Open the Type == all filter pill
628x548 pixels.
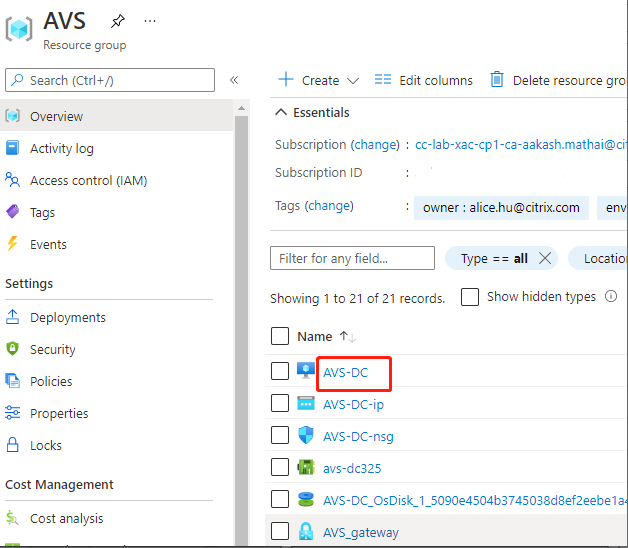[x=494, y=258]
